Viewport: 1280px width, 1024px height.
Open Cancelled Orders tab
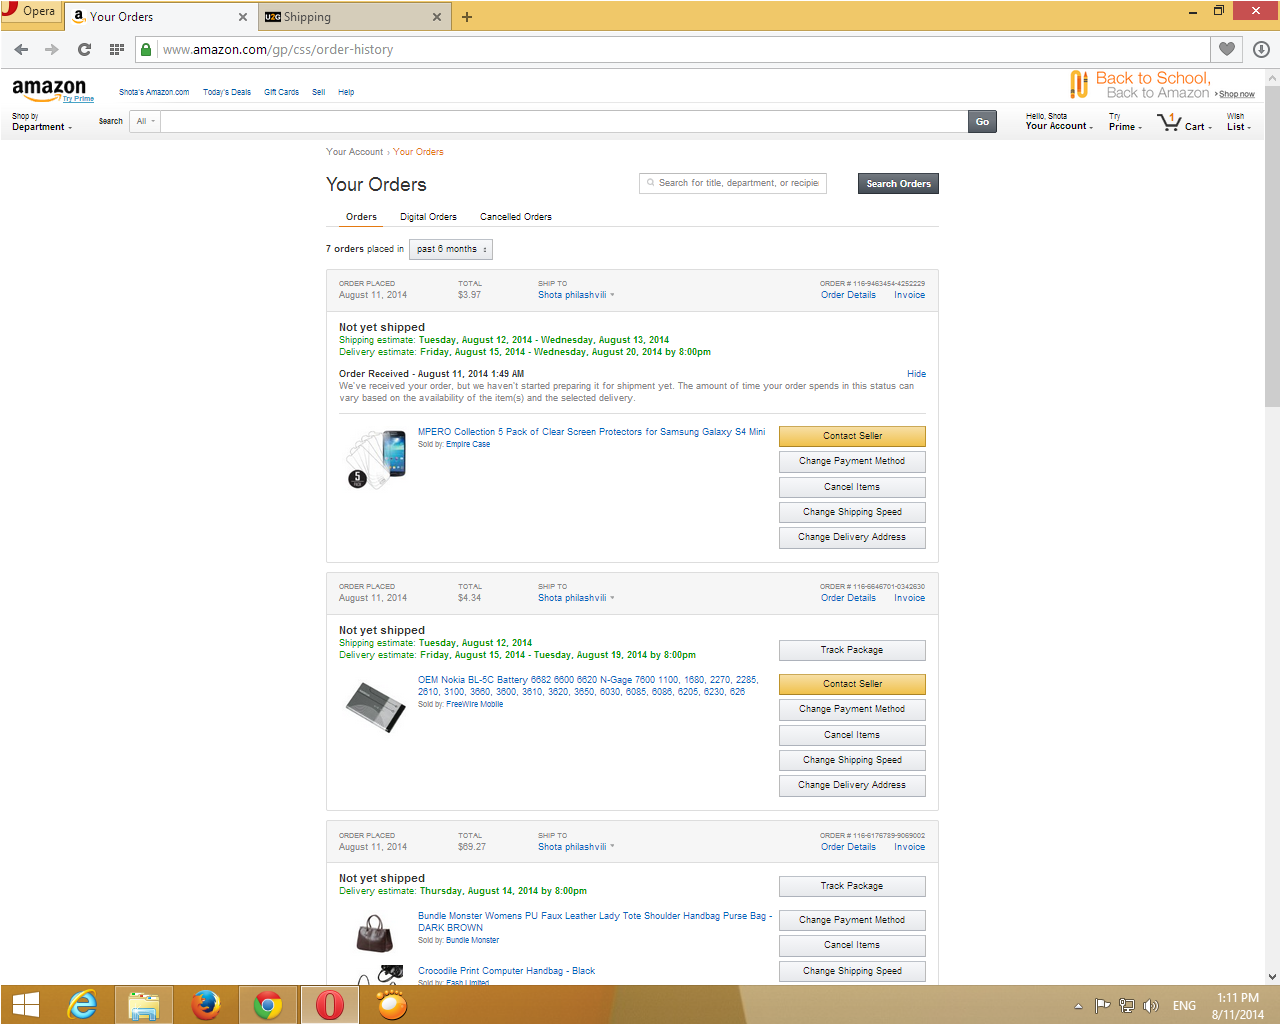coord(516,217)
